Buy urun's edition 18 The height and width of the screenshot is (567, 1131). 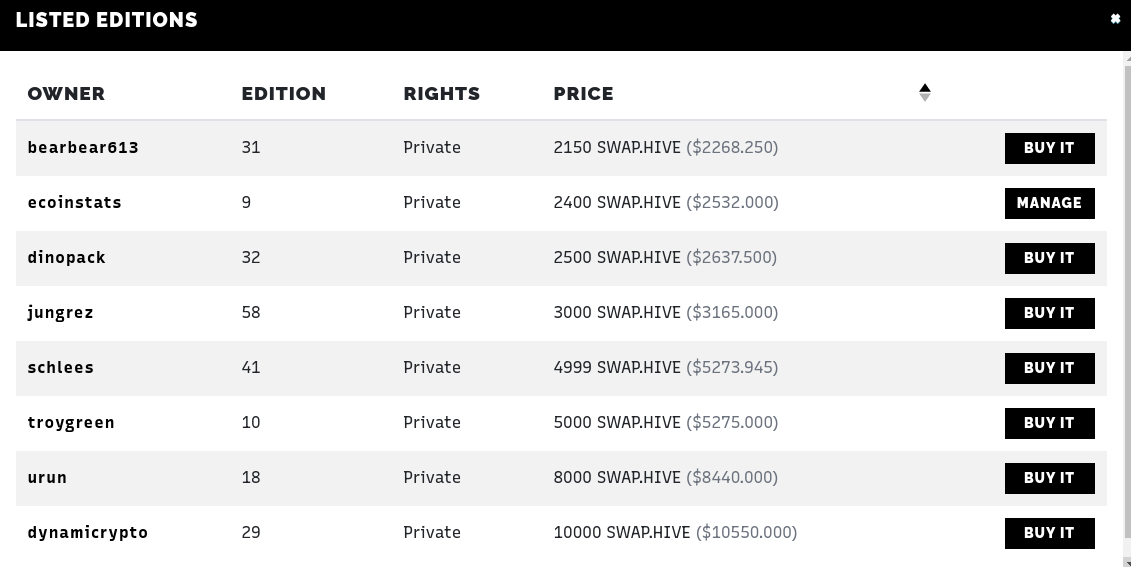pyautogui.click(x=1049, y=478)
